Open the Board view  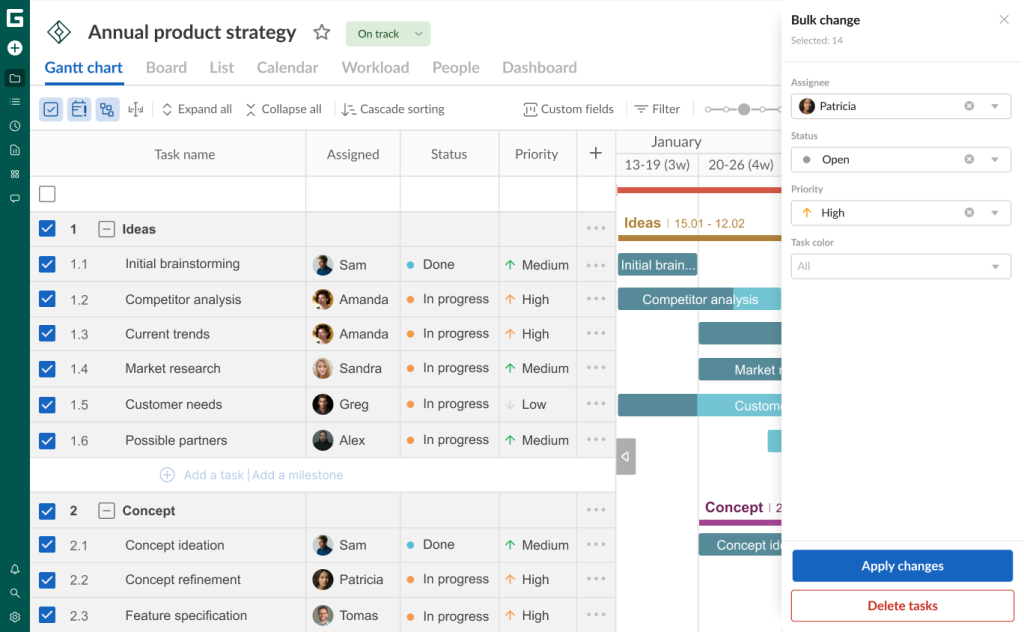[x=166, y=67]
